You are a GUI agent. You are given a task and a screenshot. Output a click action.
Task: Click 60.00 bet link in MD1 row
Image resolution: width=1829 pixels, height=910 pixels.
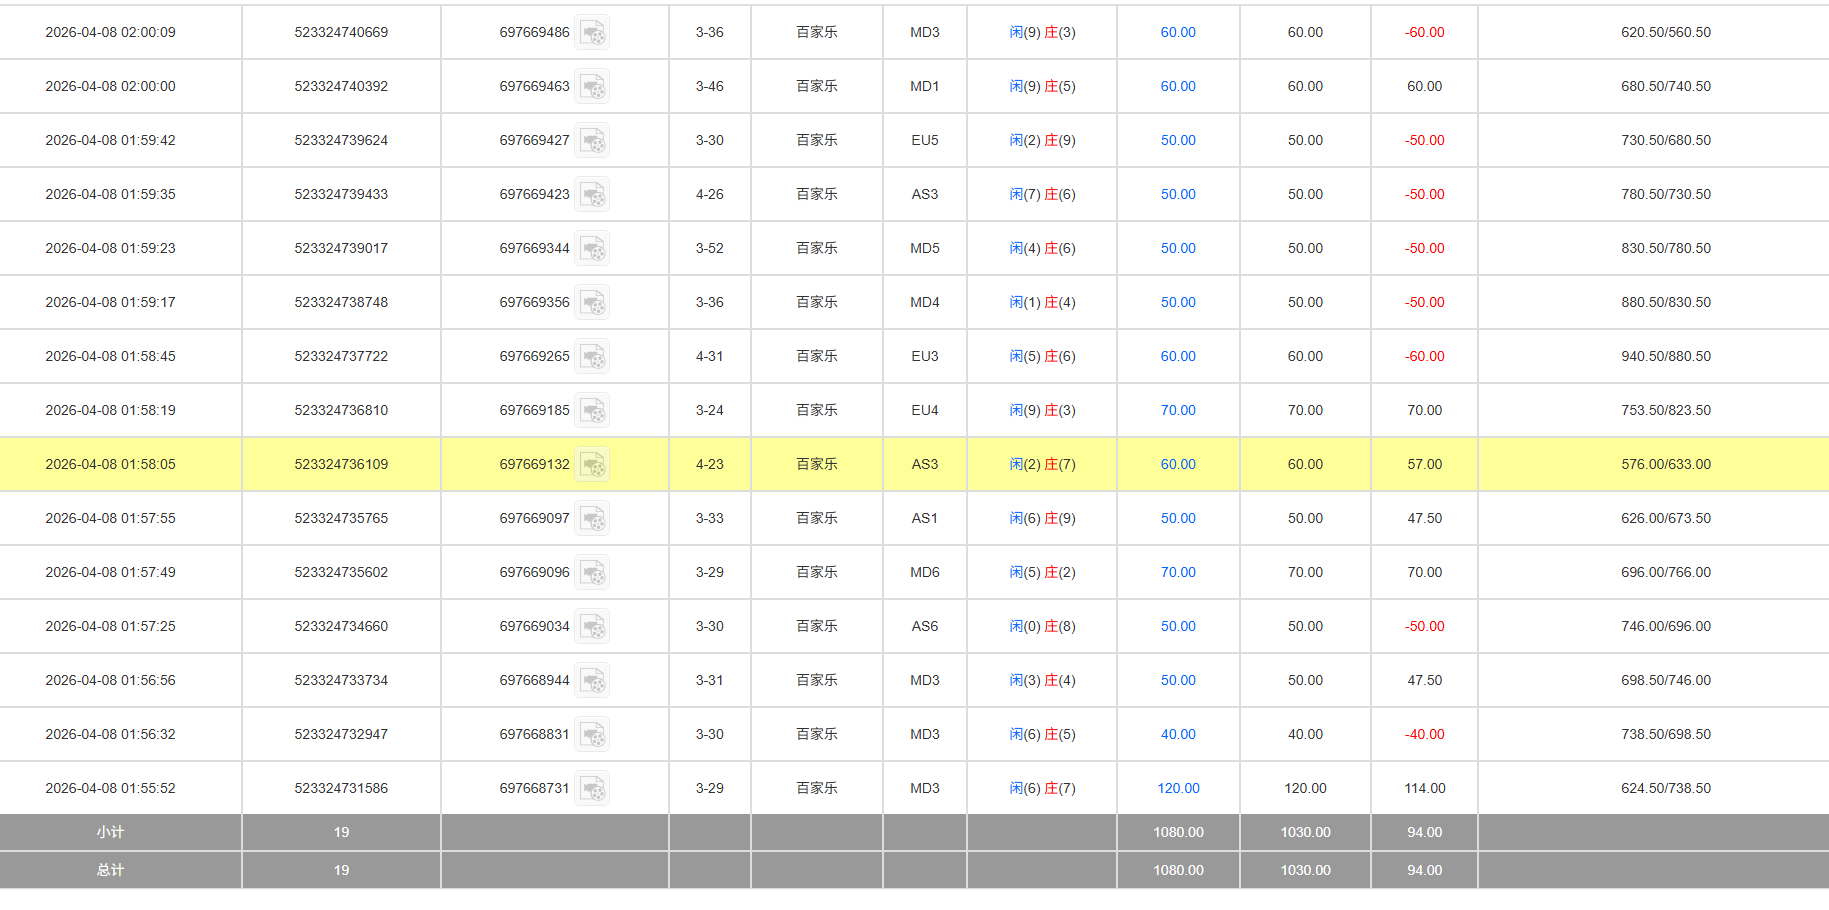1178,86
